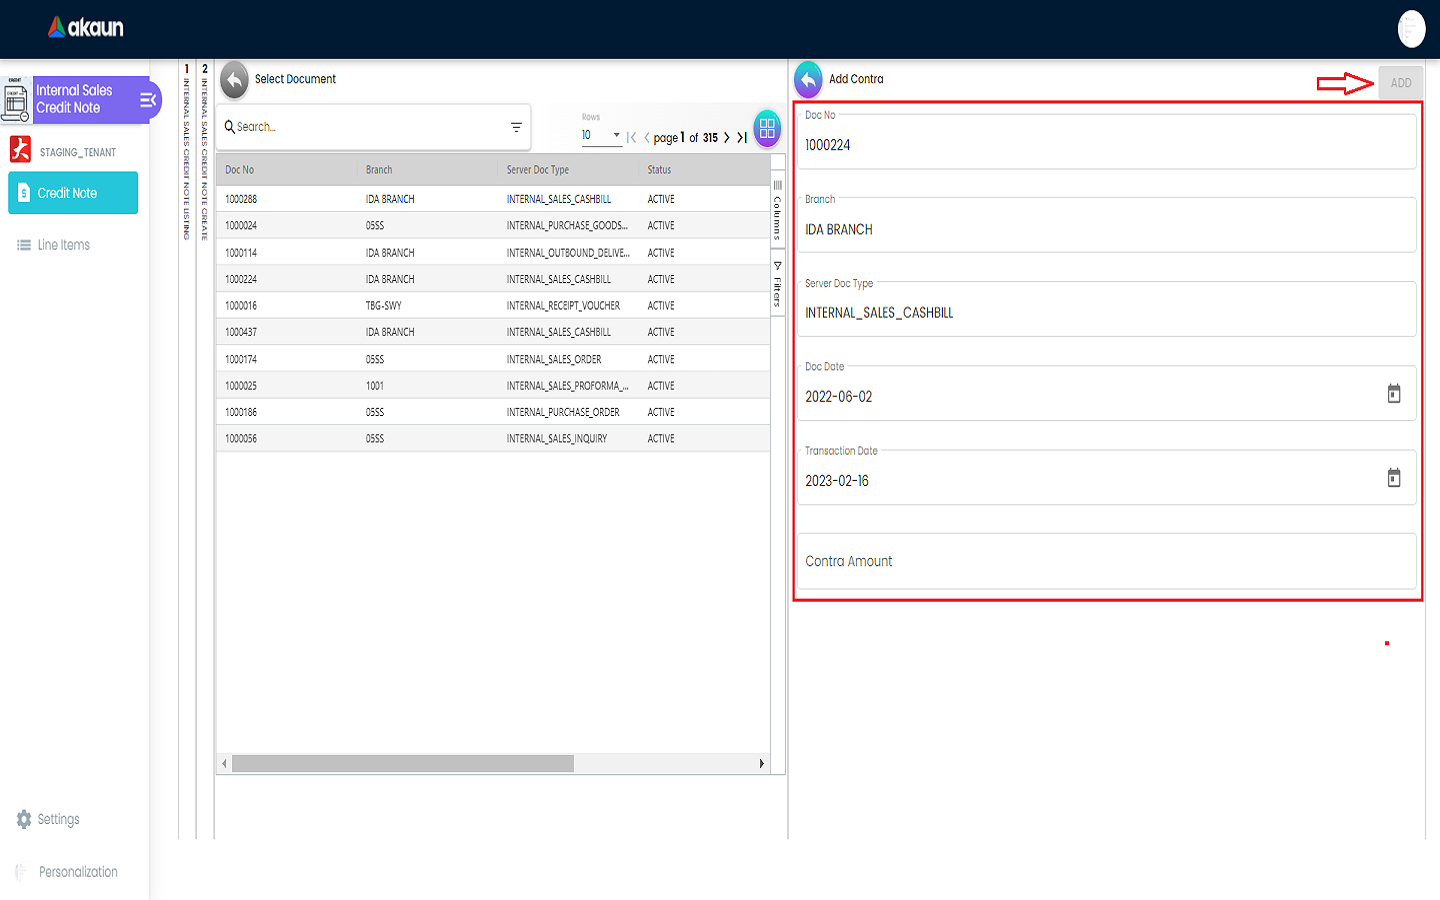Select the Credit Note menu item
This screenshot has width=1440, height=900.
[x=73, y=193]
